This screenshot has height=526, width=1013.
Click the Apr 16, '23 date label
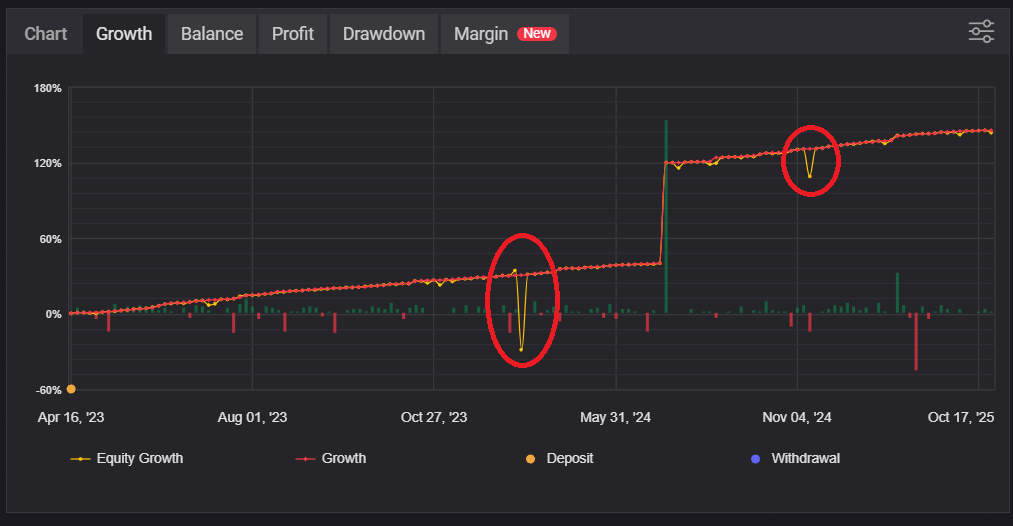70,417
